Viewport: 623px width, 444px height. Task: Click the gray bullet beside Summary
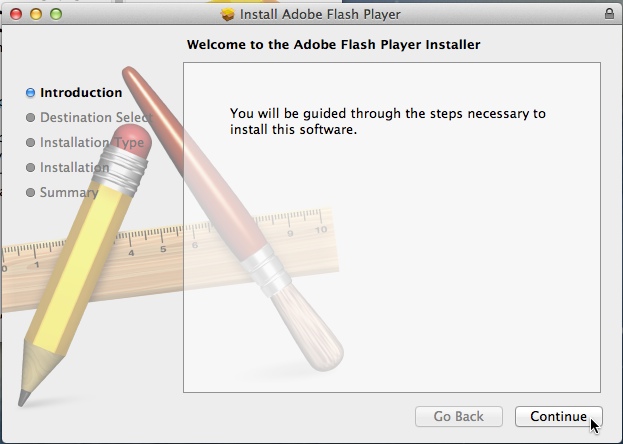click(x=31, y=193)
